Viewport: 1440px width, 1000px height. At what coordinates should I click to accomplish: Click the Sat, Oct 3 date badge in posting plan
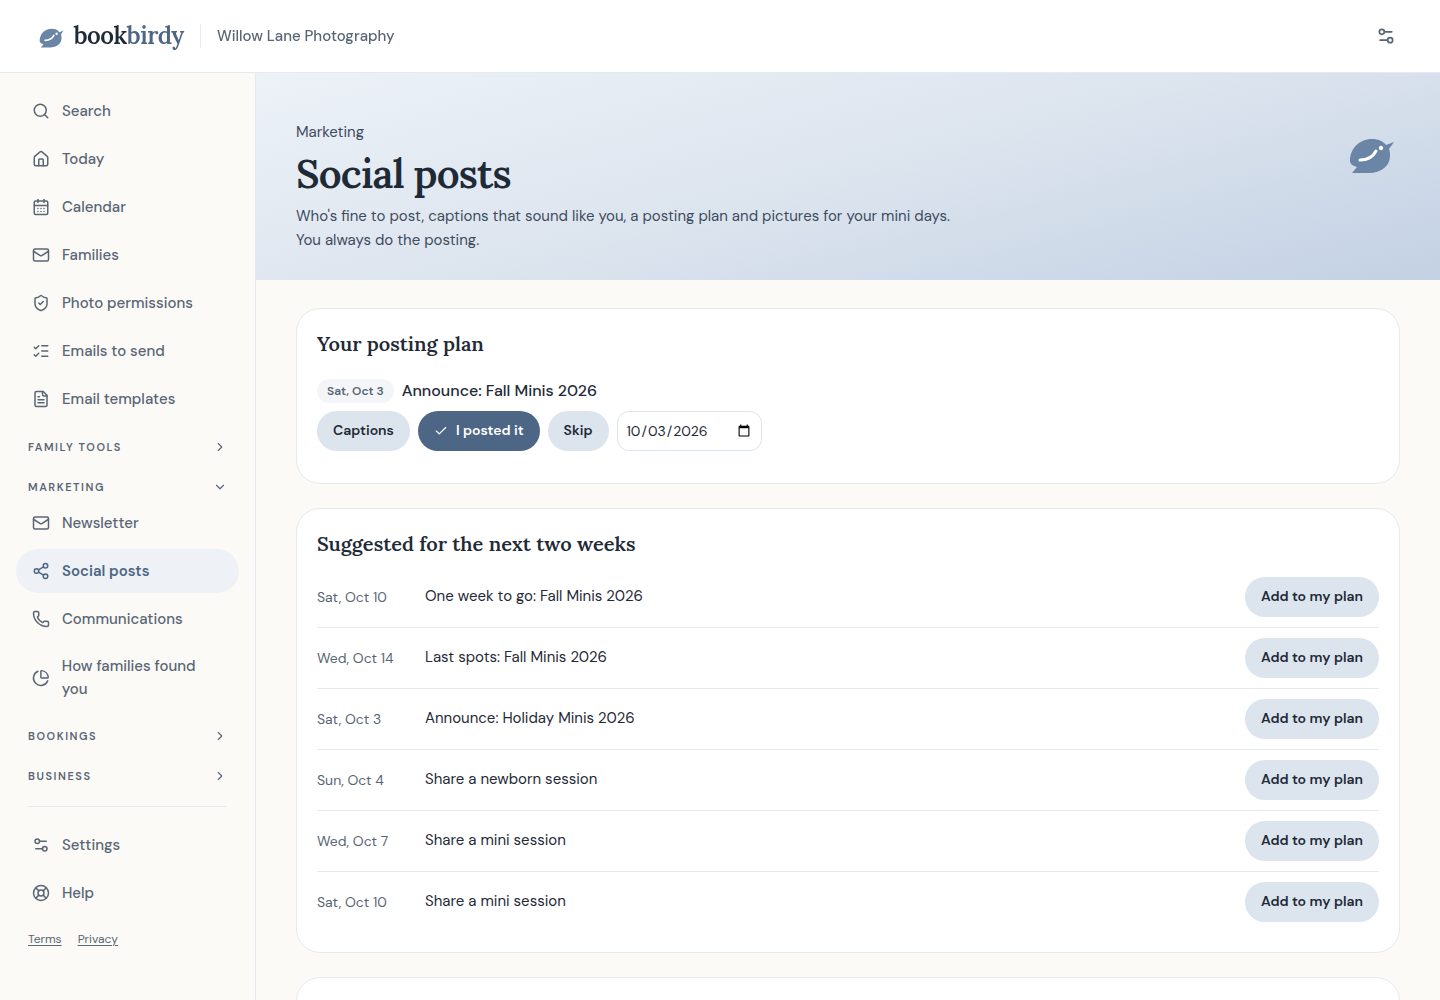355,391
